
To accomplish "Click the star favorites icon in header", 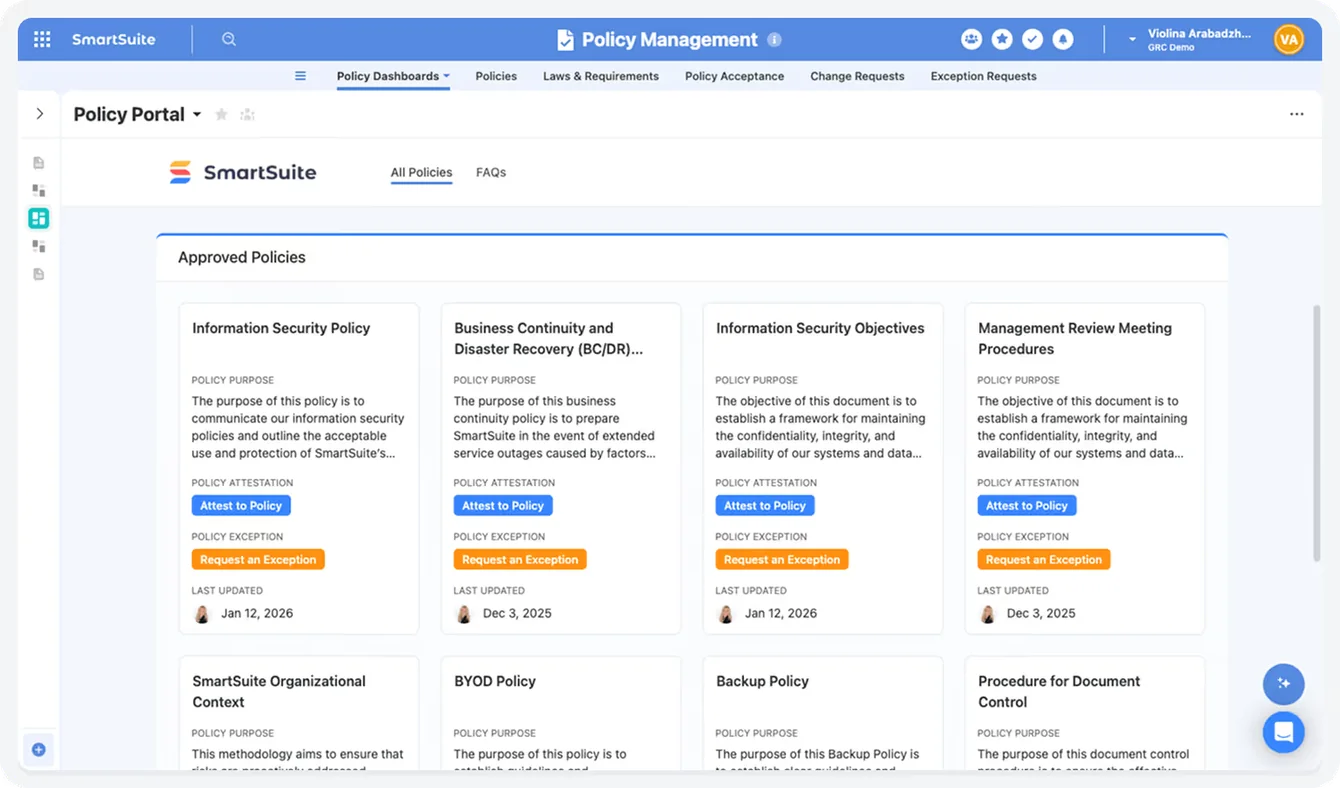I will tap(1002, 39).
